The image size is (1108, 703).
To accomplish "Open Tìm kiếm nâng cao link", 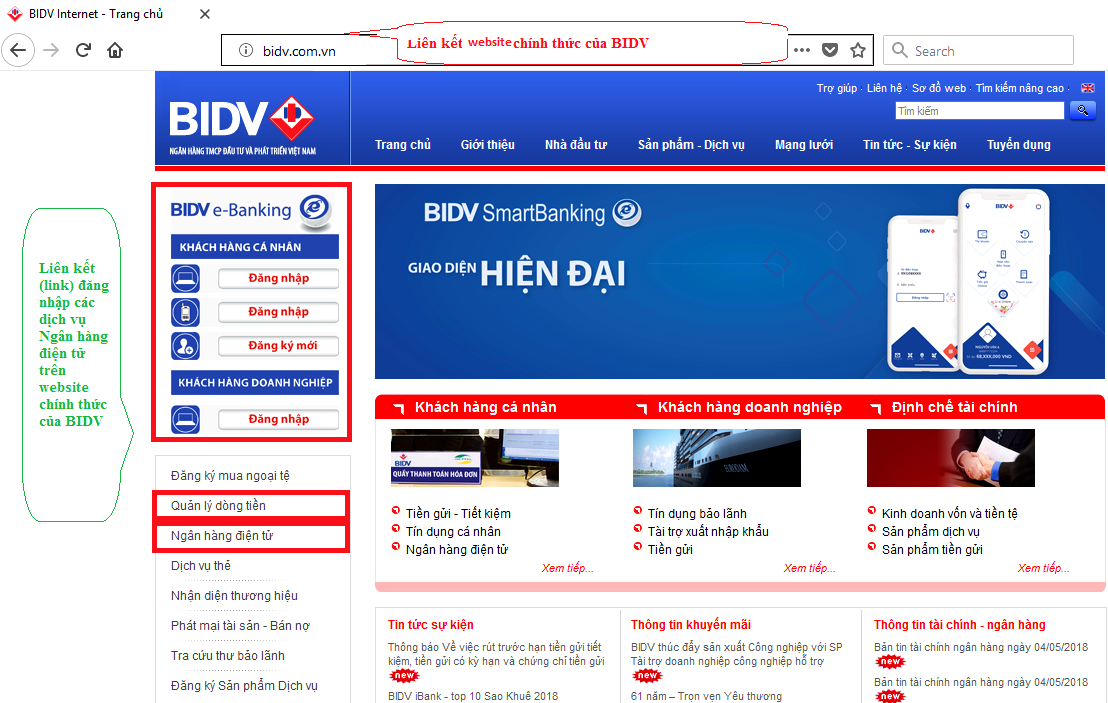I will point(1020,88).
